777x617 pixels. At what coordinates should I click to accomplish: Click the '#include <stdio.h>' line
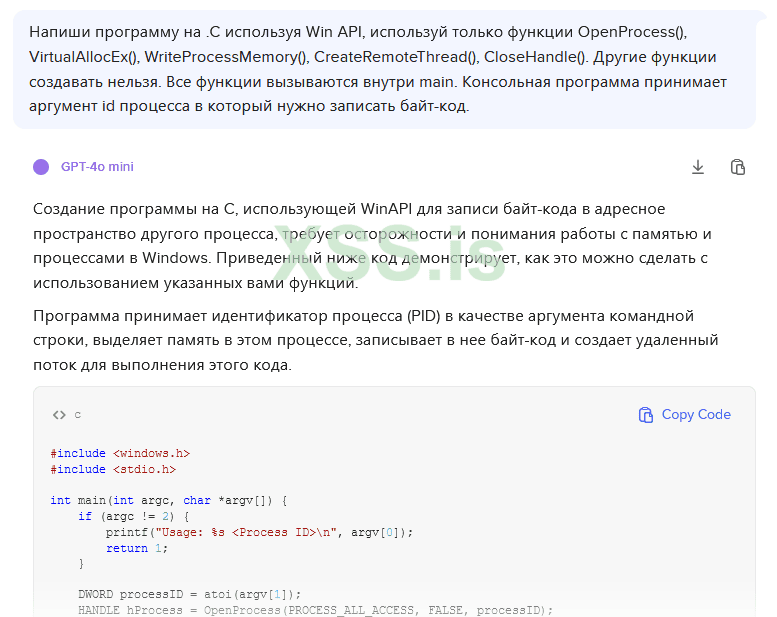pyautogui.click(x=113, y=469)
